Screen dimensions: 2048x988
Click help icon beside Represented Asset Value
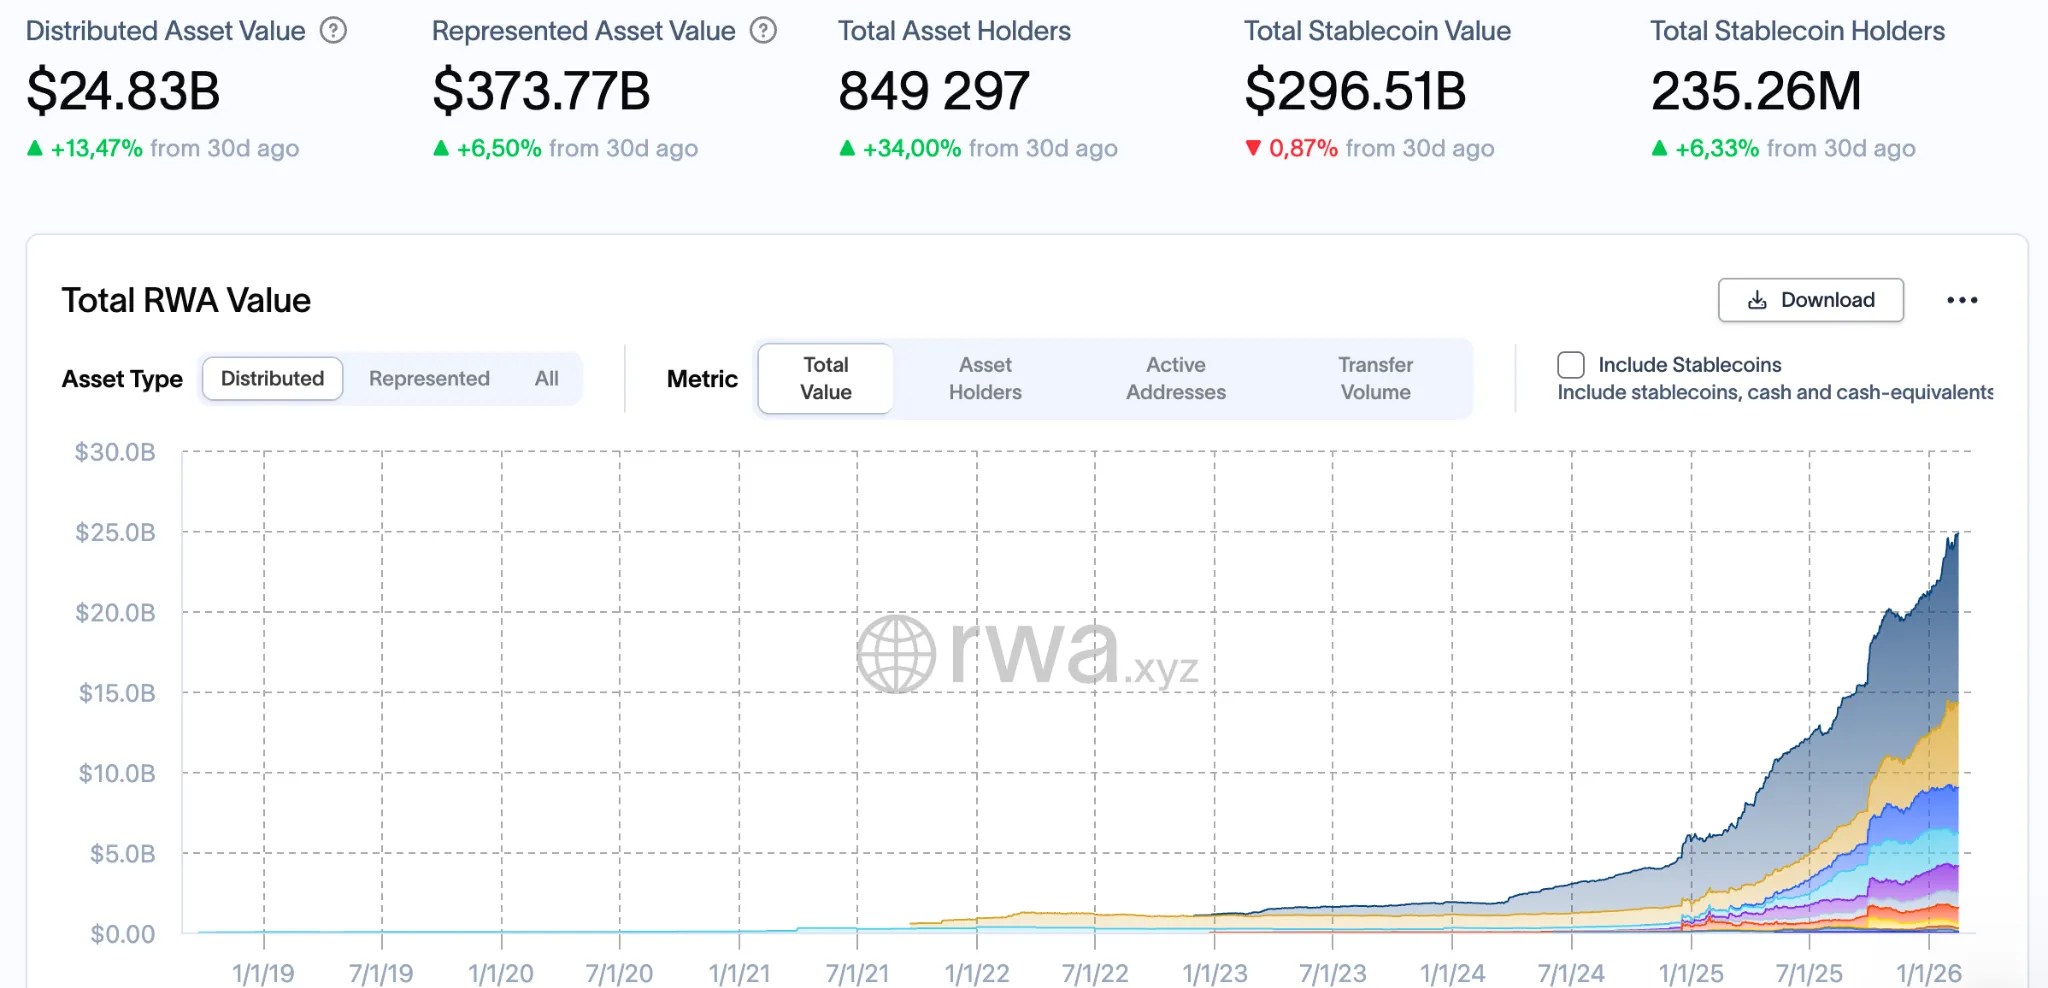tap(763, 31)
